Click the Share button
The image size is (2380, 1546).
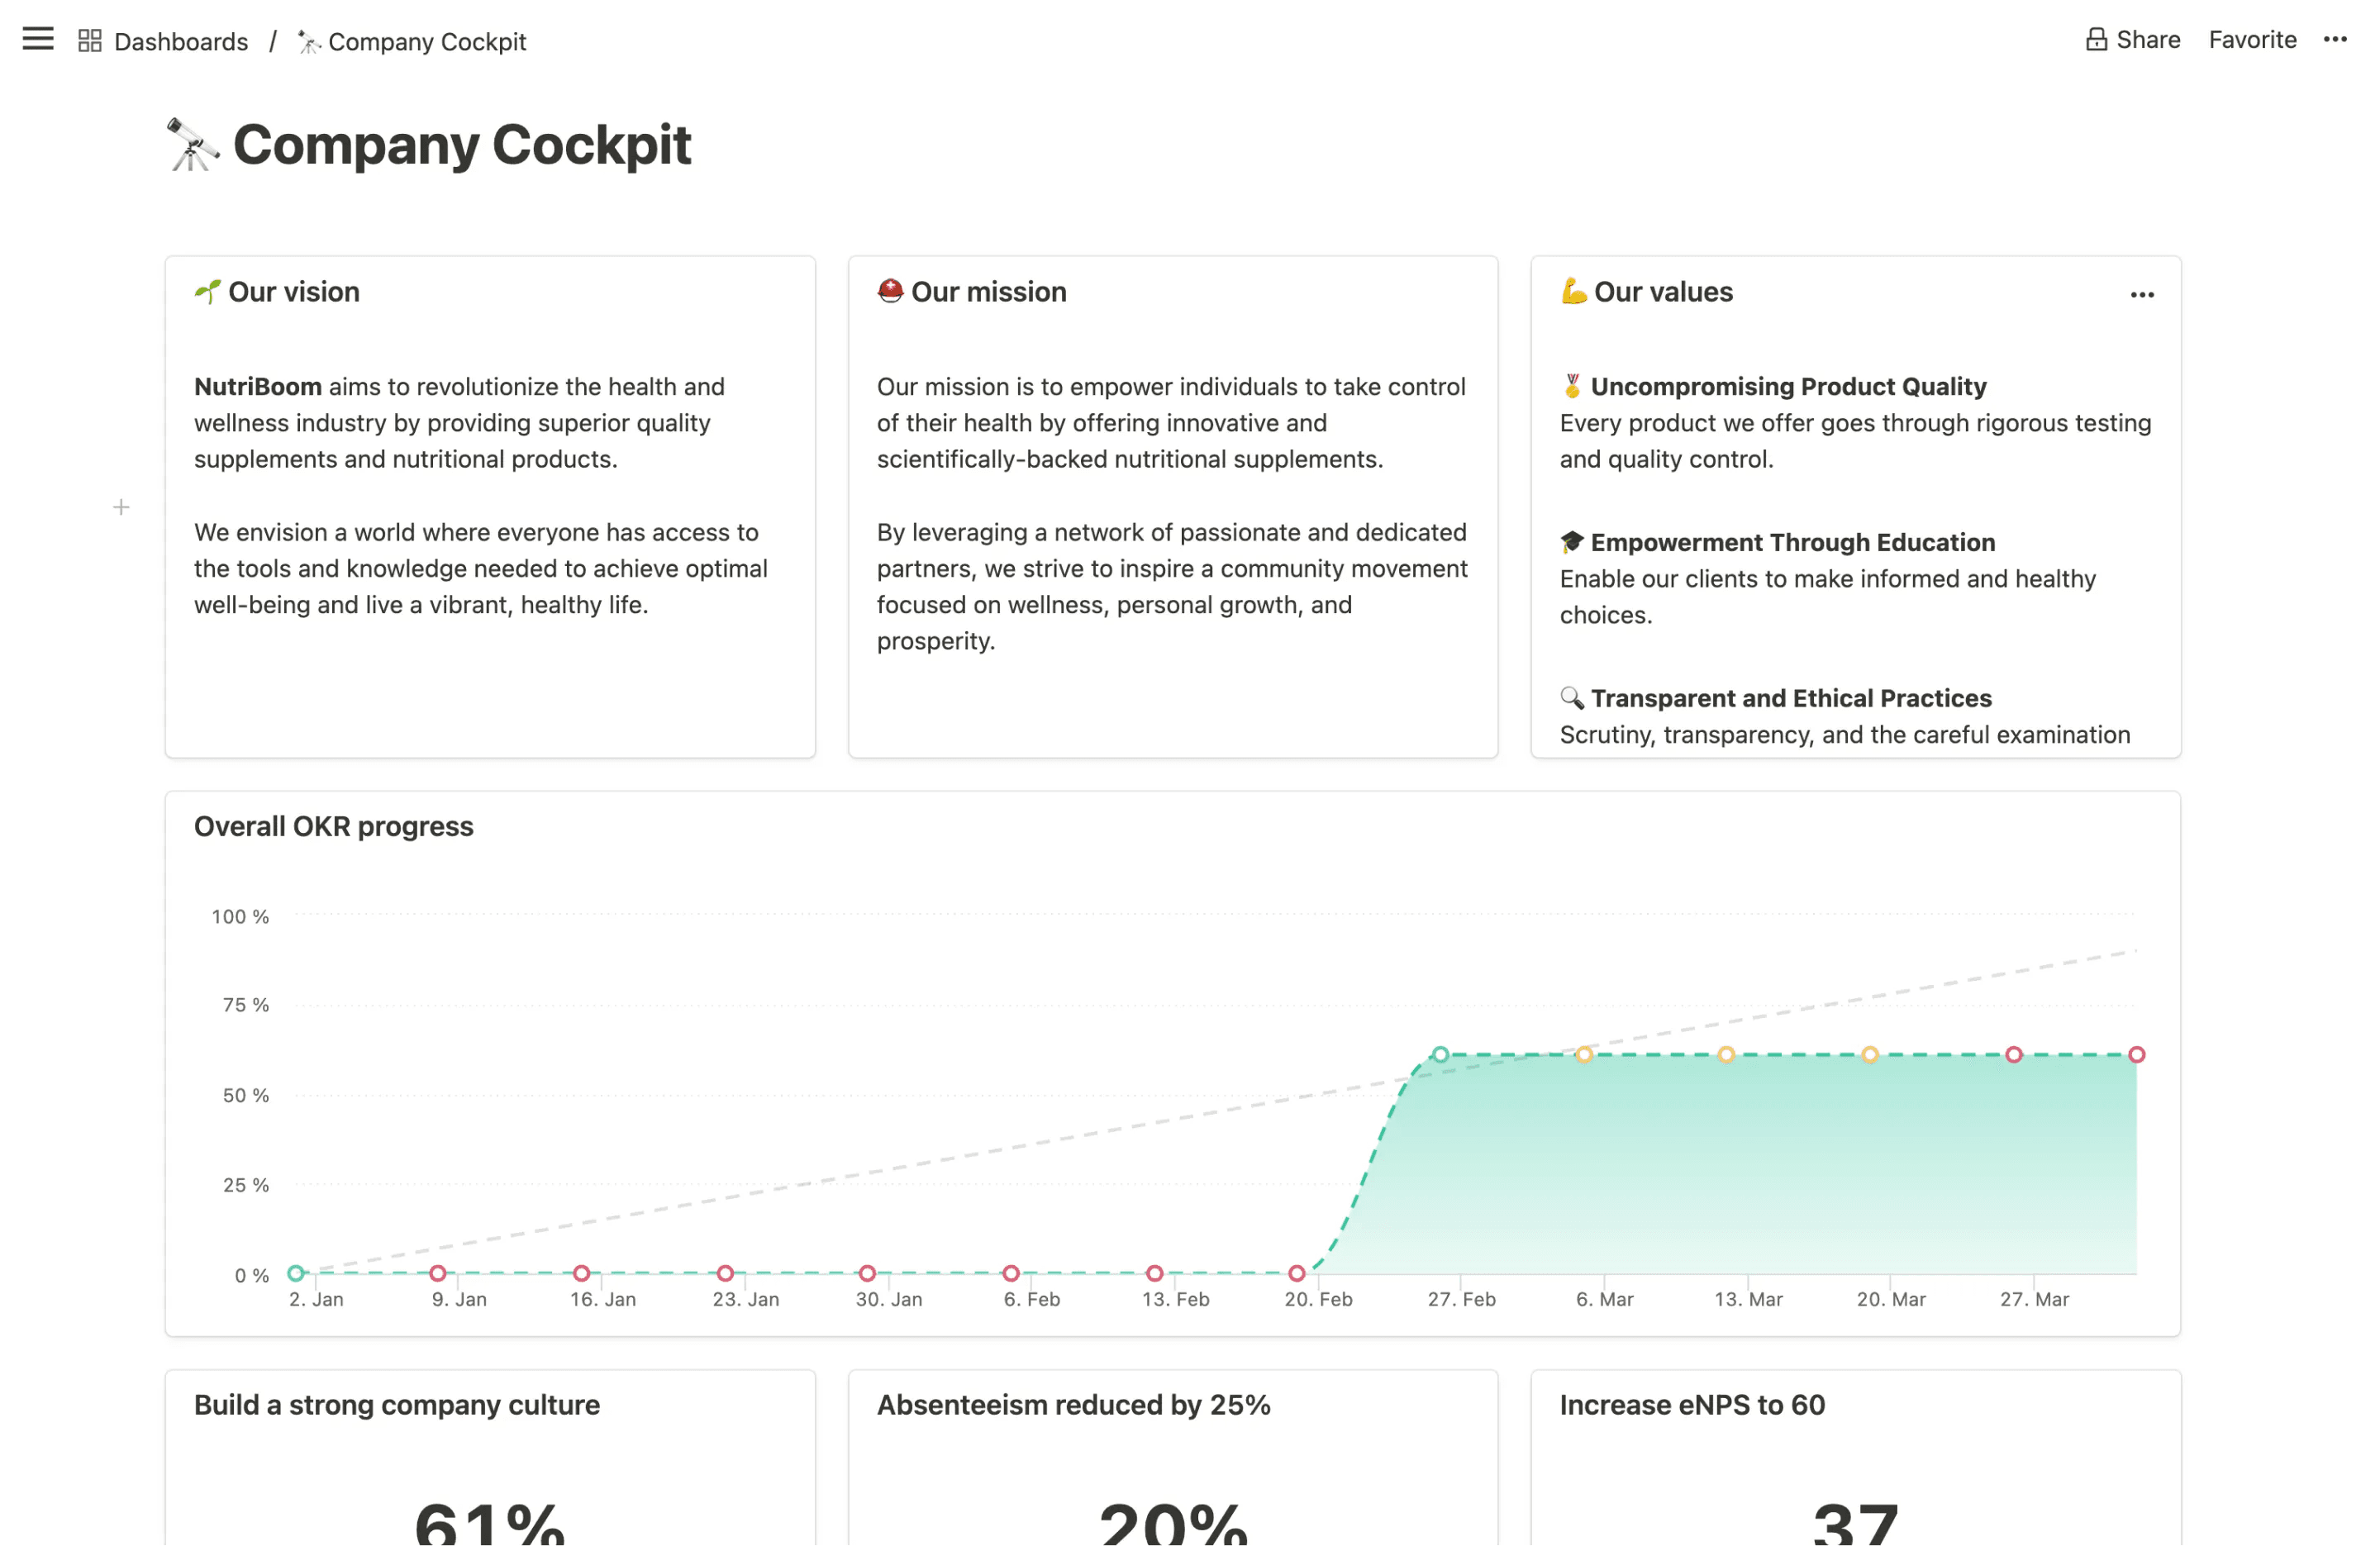click(x=2147, y=40)
